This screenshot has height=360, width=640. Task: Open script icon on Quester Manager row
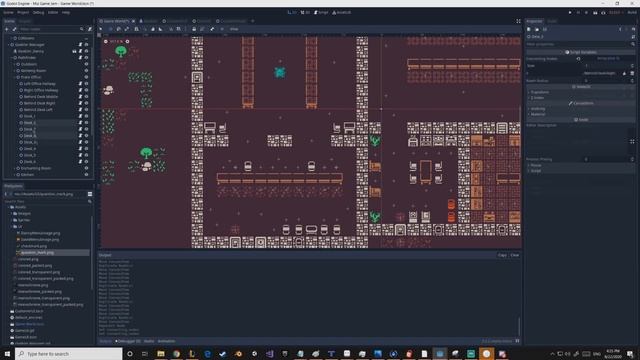tap(80, 44)
